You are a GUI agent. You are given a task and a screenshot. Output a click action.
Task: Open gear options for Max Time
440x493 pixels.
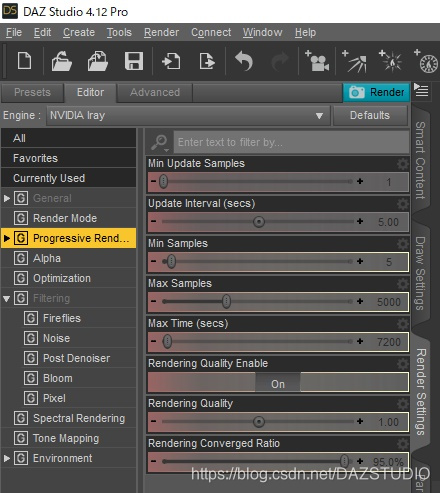(403, 324)
